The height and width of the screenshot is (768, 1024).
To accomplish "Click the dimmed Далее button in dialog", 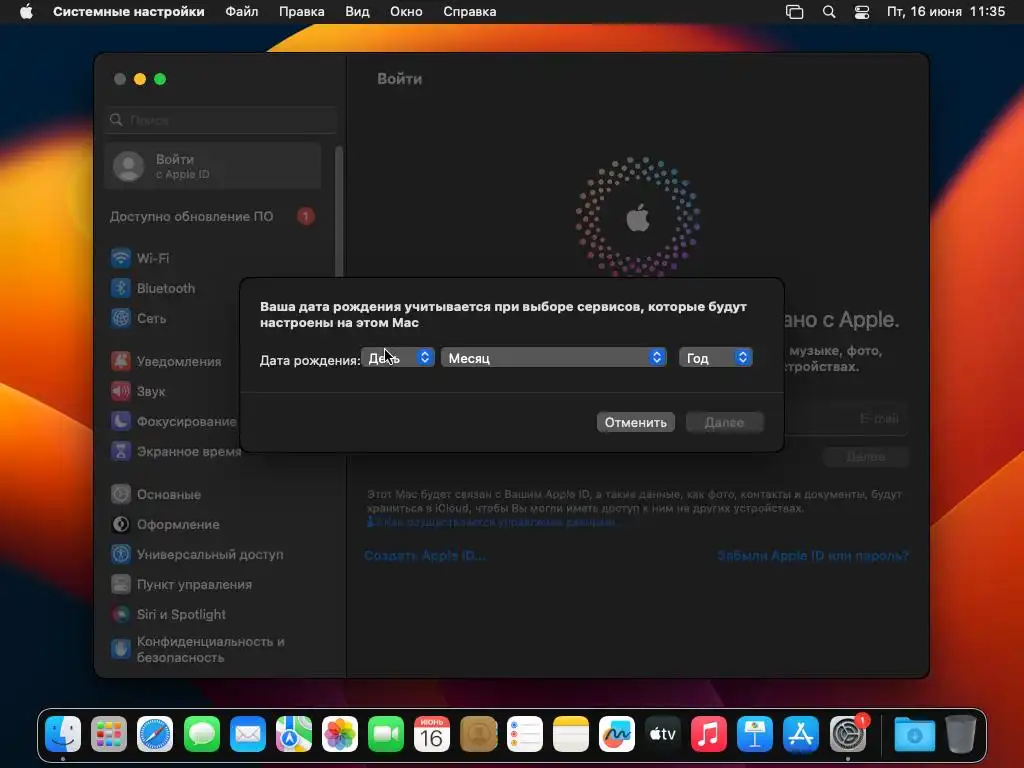I will [724, 423].
